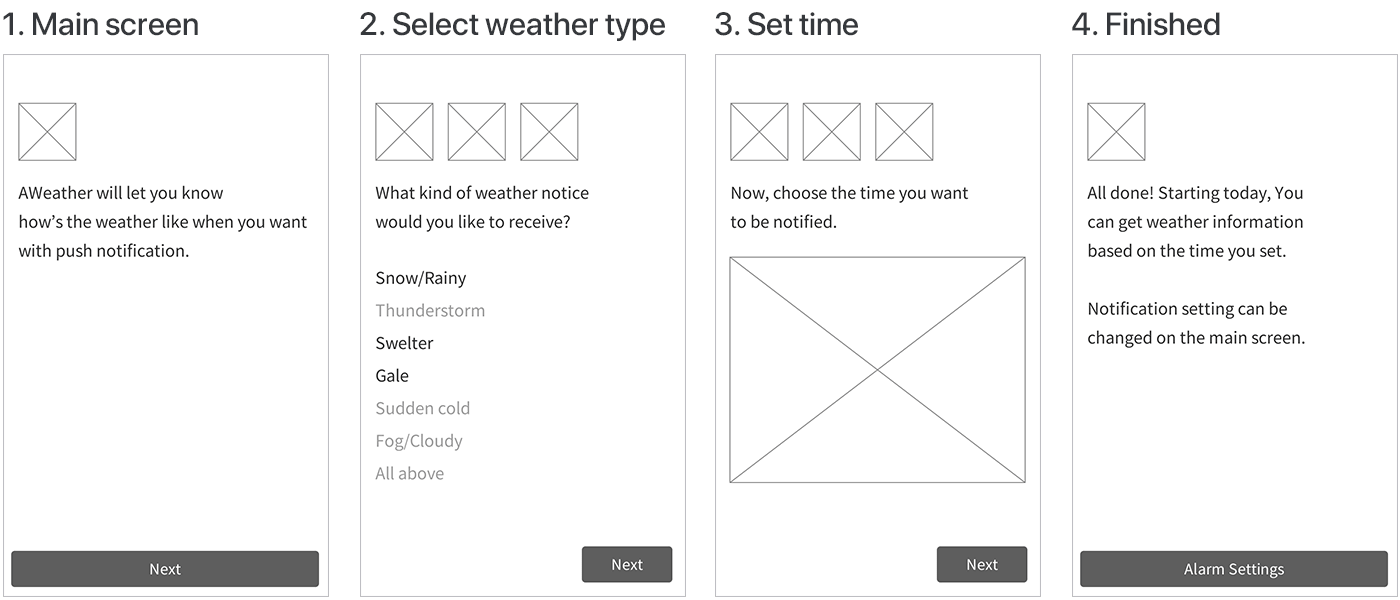Click Next on Set time screen
1400x600 pixels.
click(982, 564)
